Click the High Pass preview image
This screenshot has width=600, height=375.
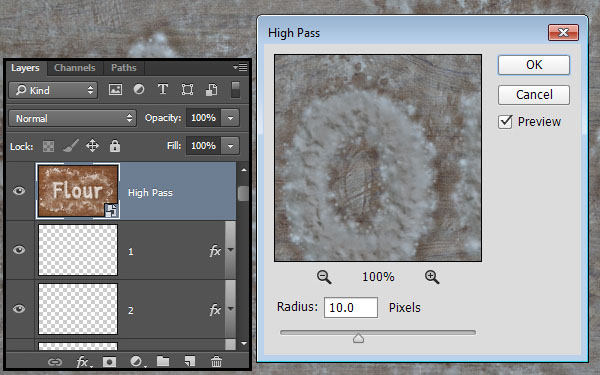378,158
